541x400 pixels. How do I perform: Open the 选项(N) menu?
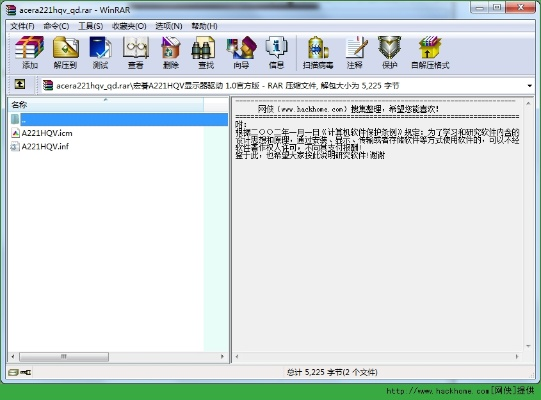point(169,26)
